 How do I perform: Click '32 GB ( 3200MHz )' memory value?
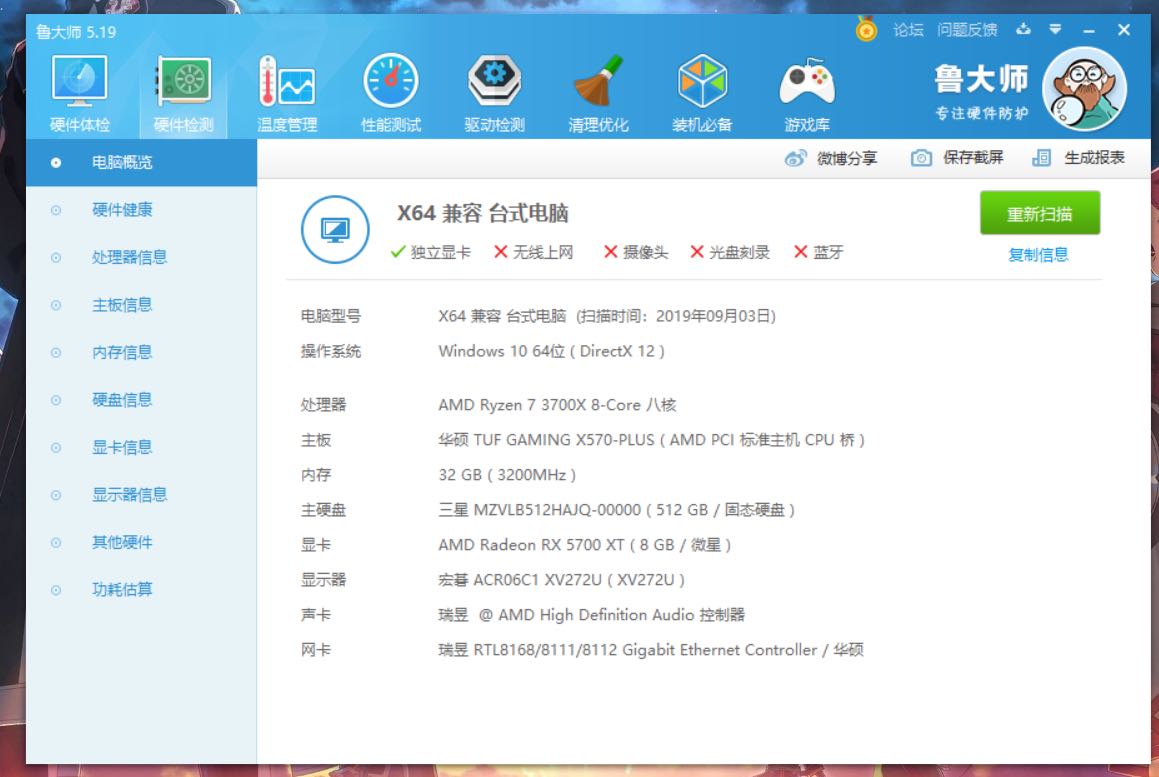pyautogui.click(x=507, y=475)
